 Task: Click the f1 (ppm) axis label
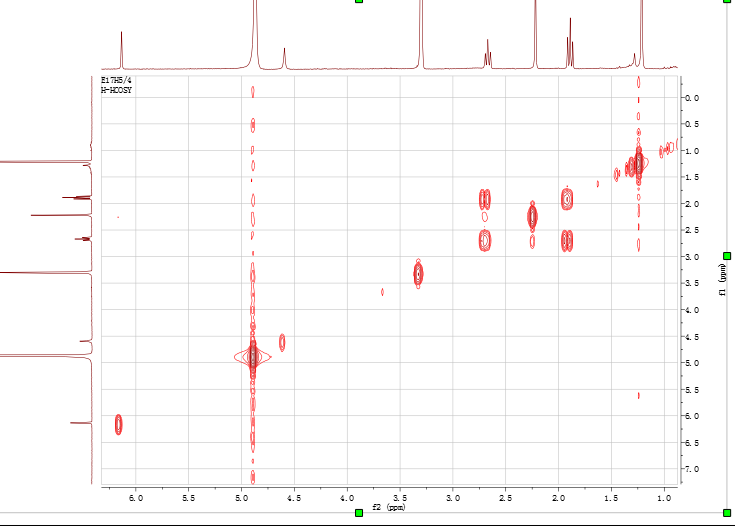[x=722, y=279]
